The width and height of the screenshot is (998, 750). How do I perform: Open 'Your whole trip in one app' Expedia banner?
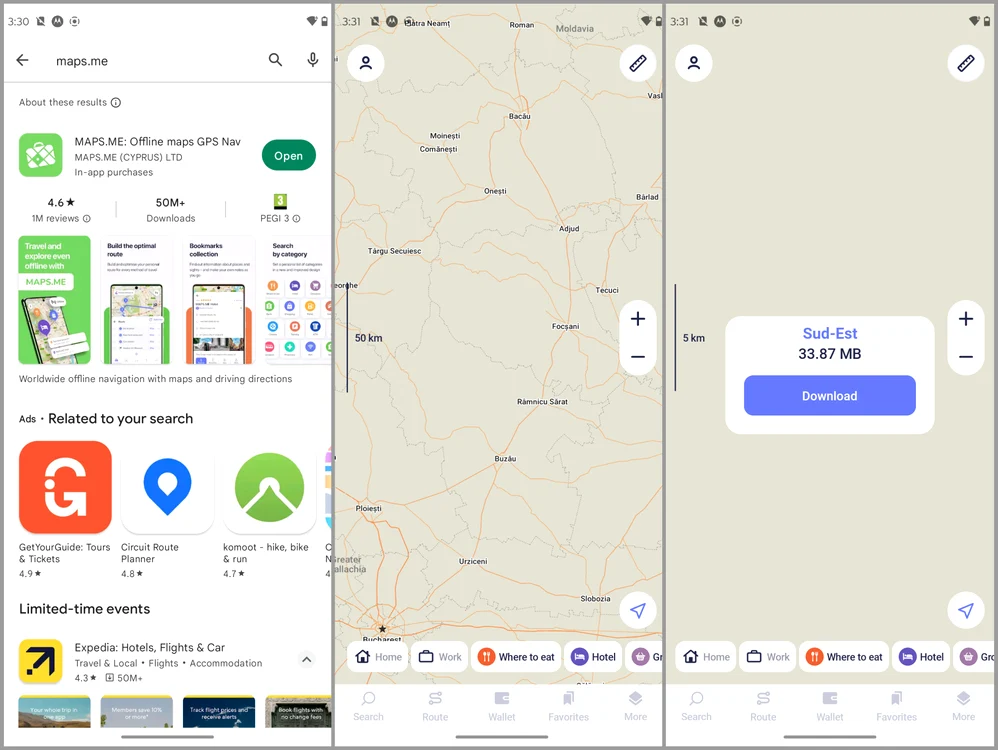click(x=55, y=712)
